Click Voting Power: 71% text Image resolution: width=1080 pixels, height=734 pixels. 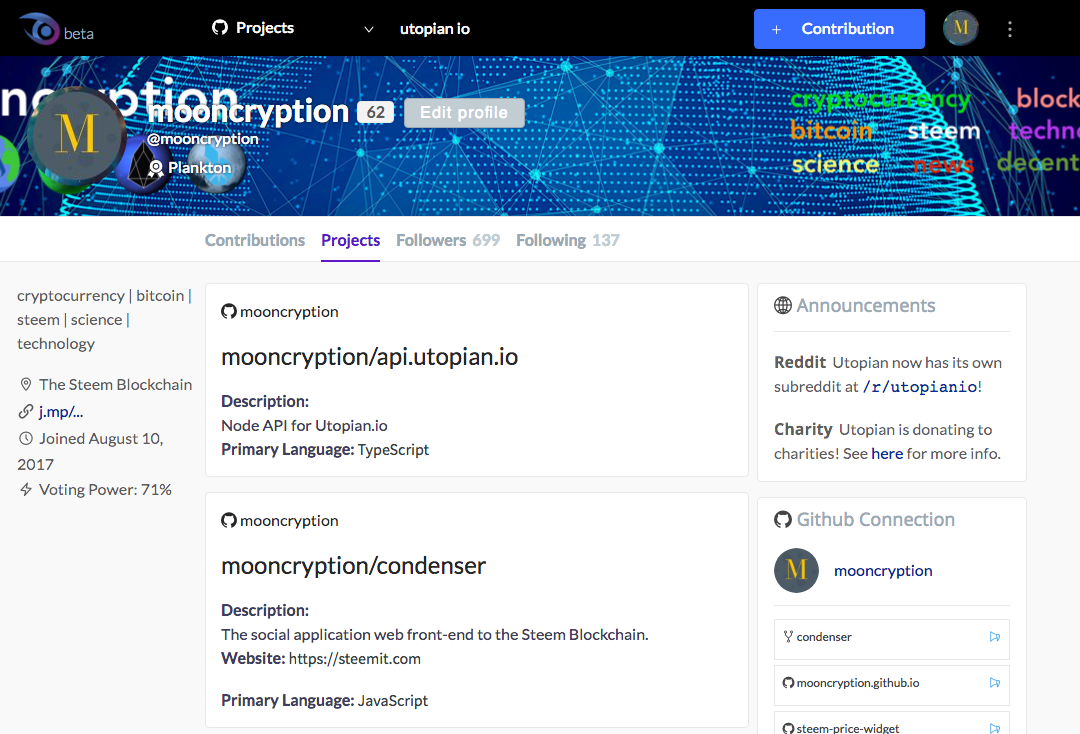[x=105, y=490]
